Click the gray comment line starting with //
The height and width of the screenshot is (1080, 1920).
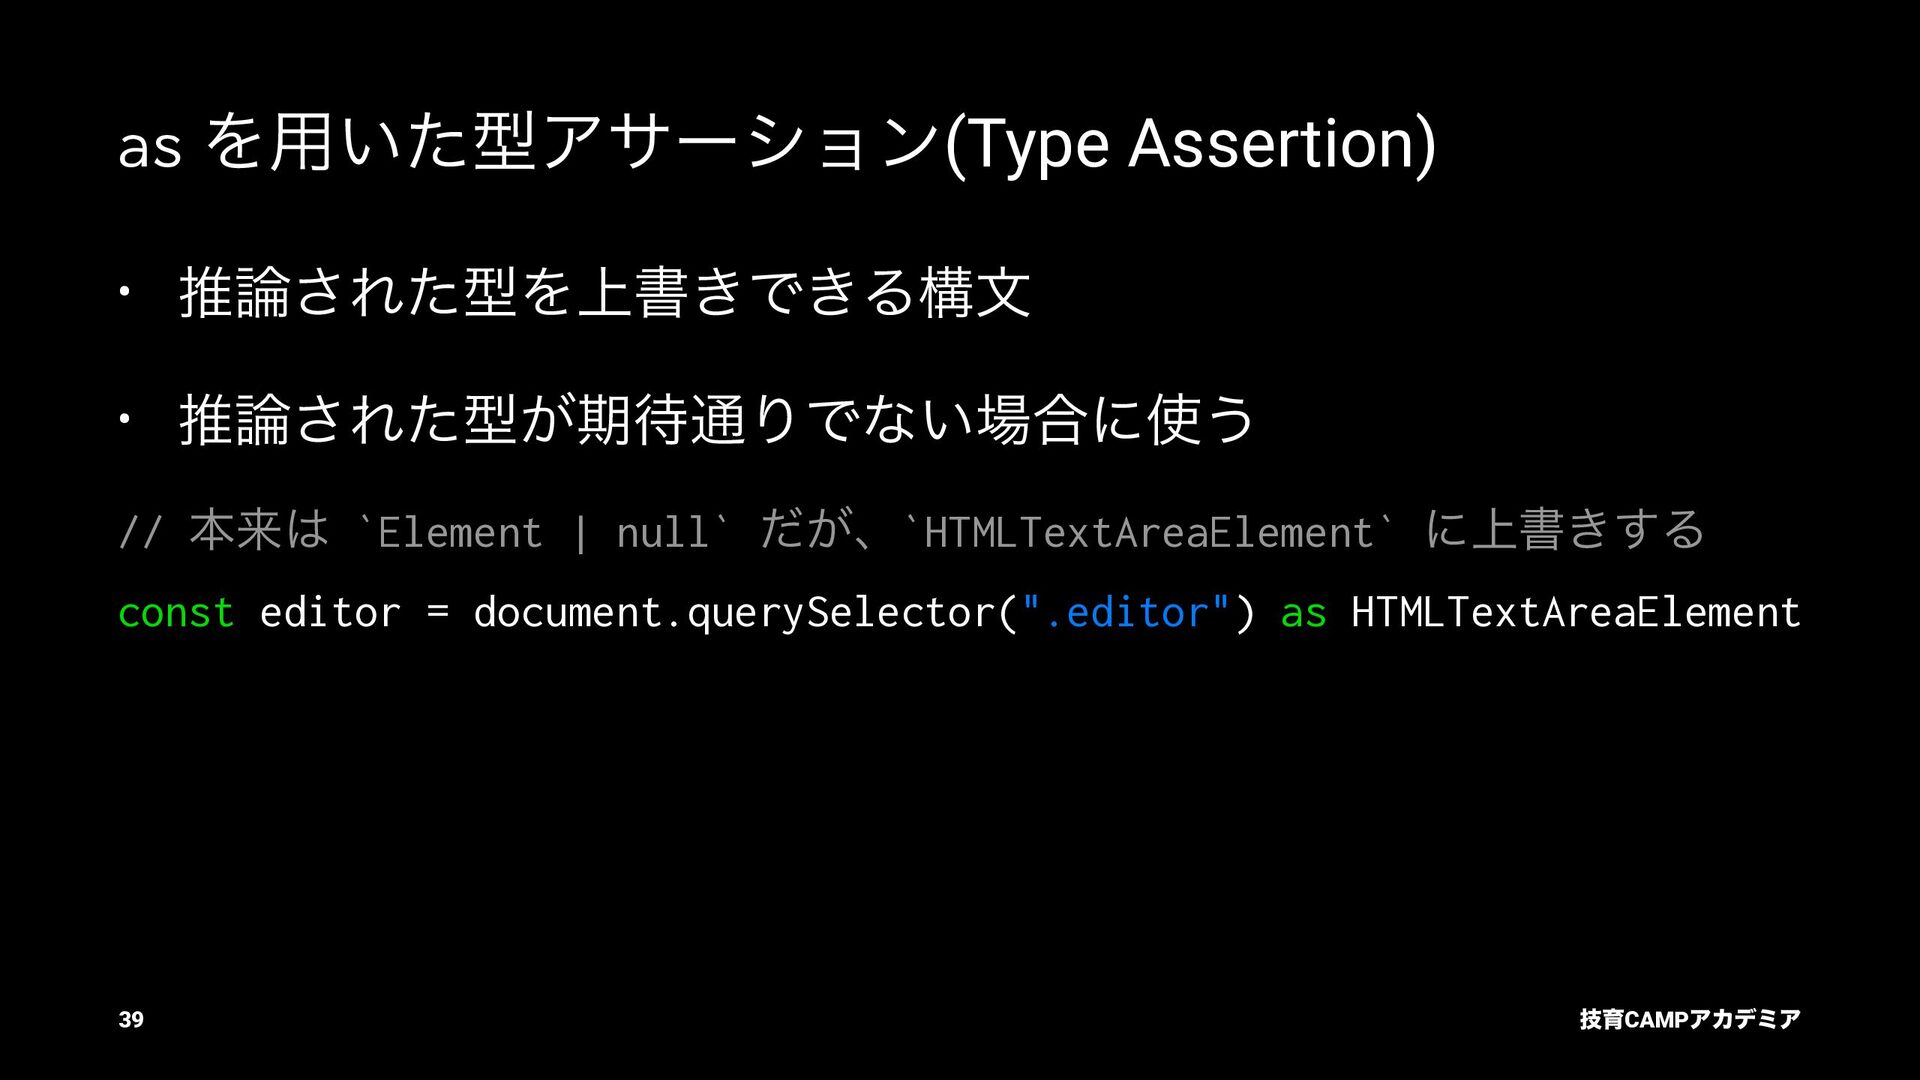click(x=911, y=530)
